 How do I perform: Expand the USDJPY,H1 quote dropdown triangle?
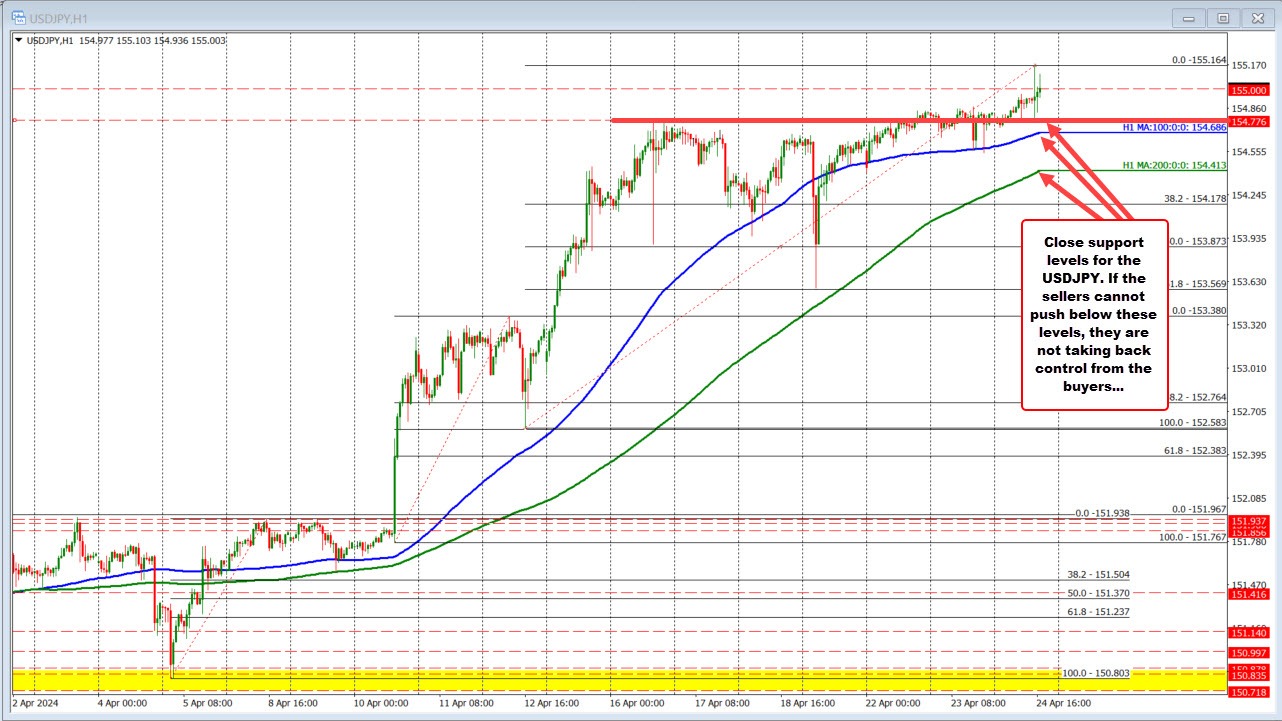17,41
